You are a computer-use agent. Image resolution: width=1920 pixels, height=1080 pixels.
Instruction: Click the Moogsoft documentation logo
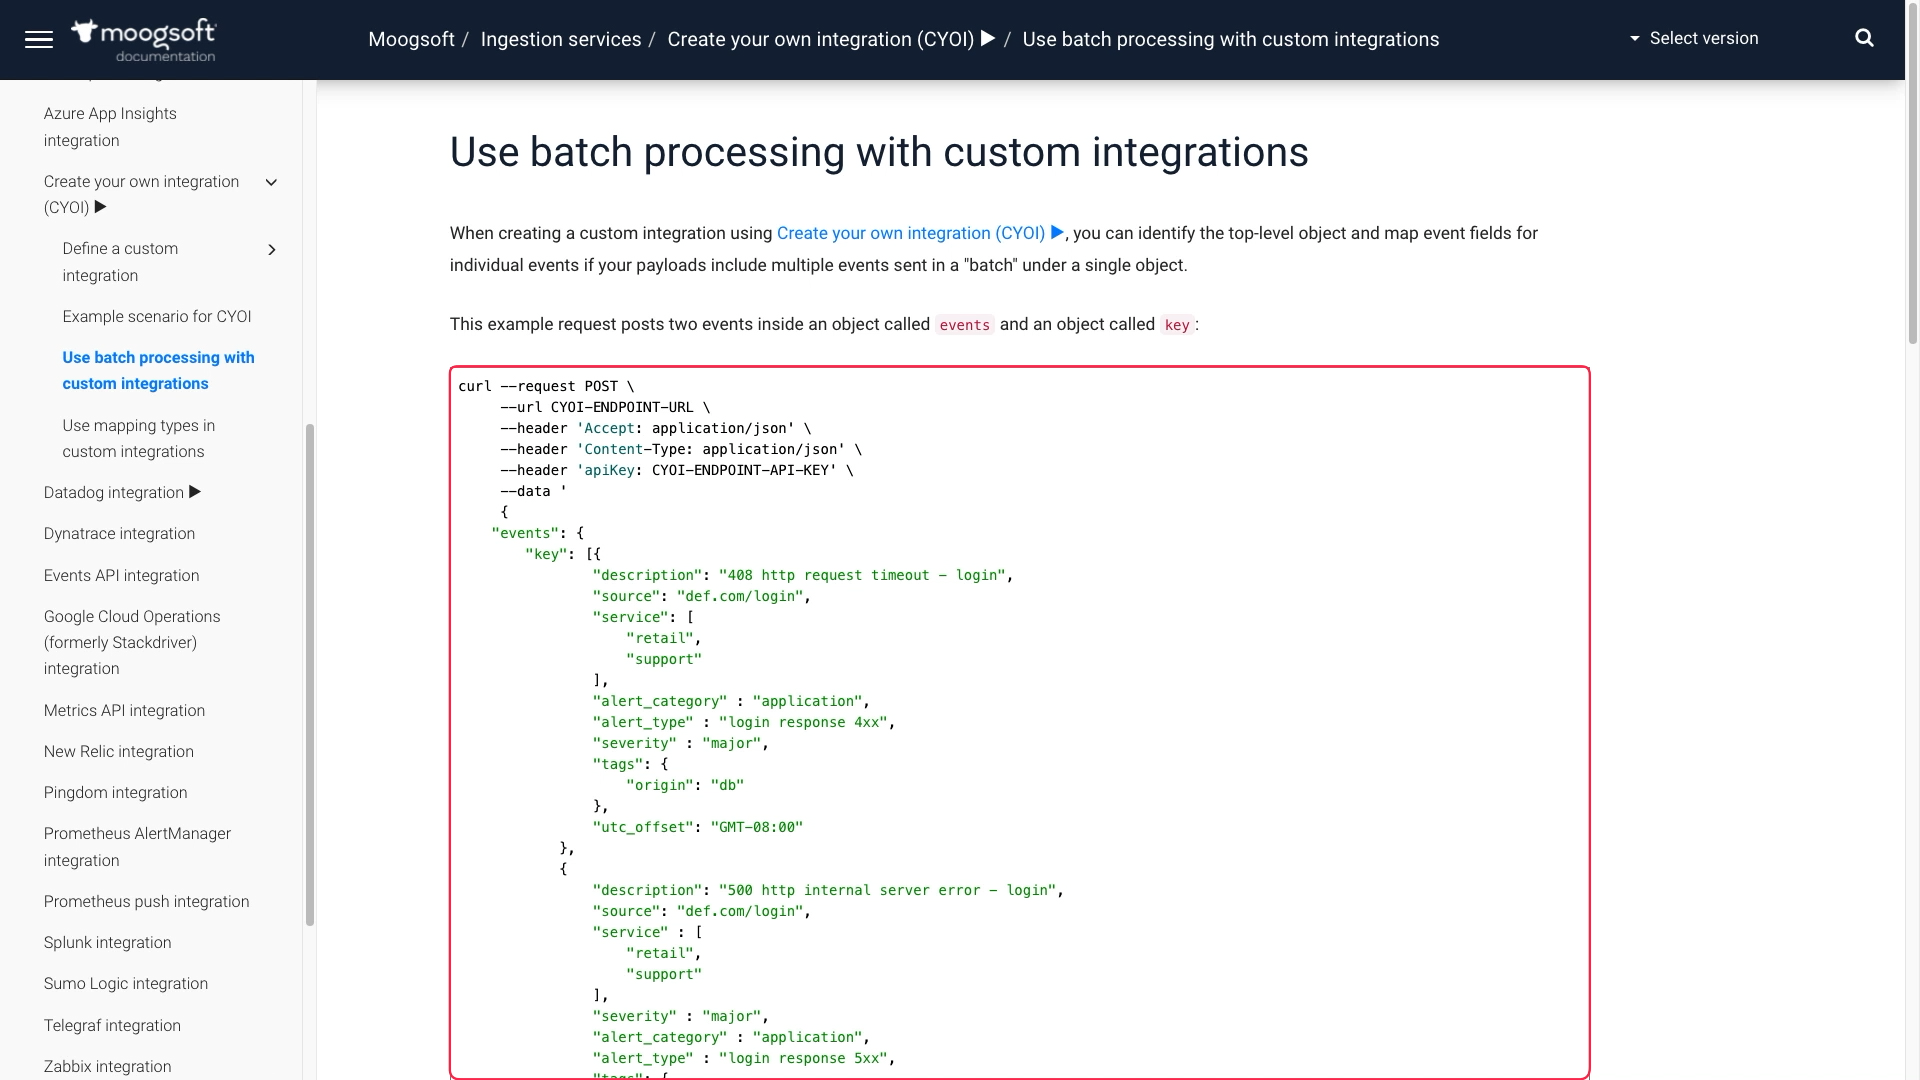click(144, 40)
